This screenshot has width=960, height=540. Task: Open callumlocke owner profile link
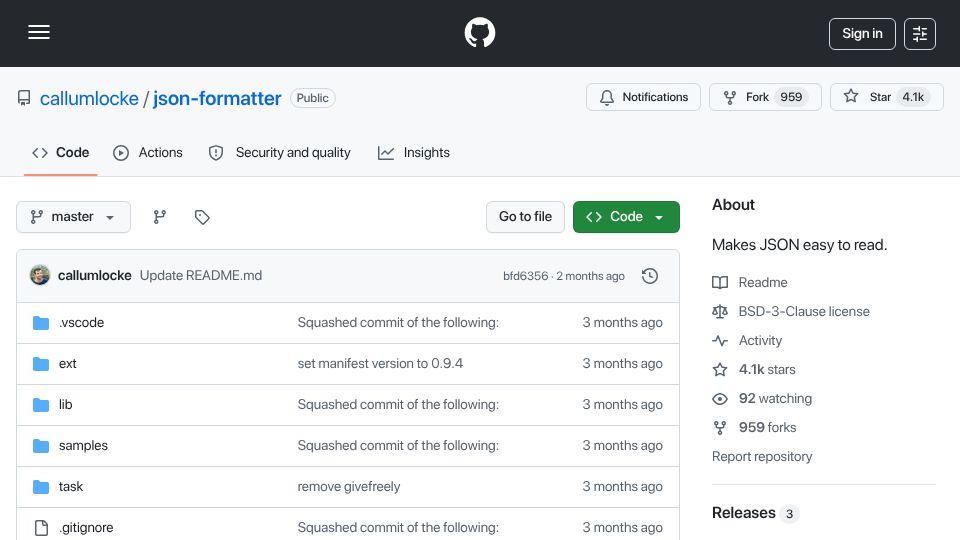(89, 98)
